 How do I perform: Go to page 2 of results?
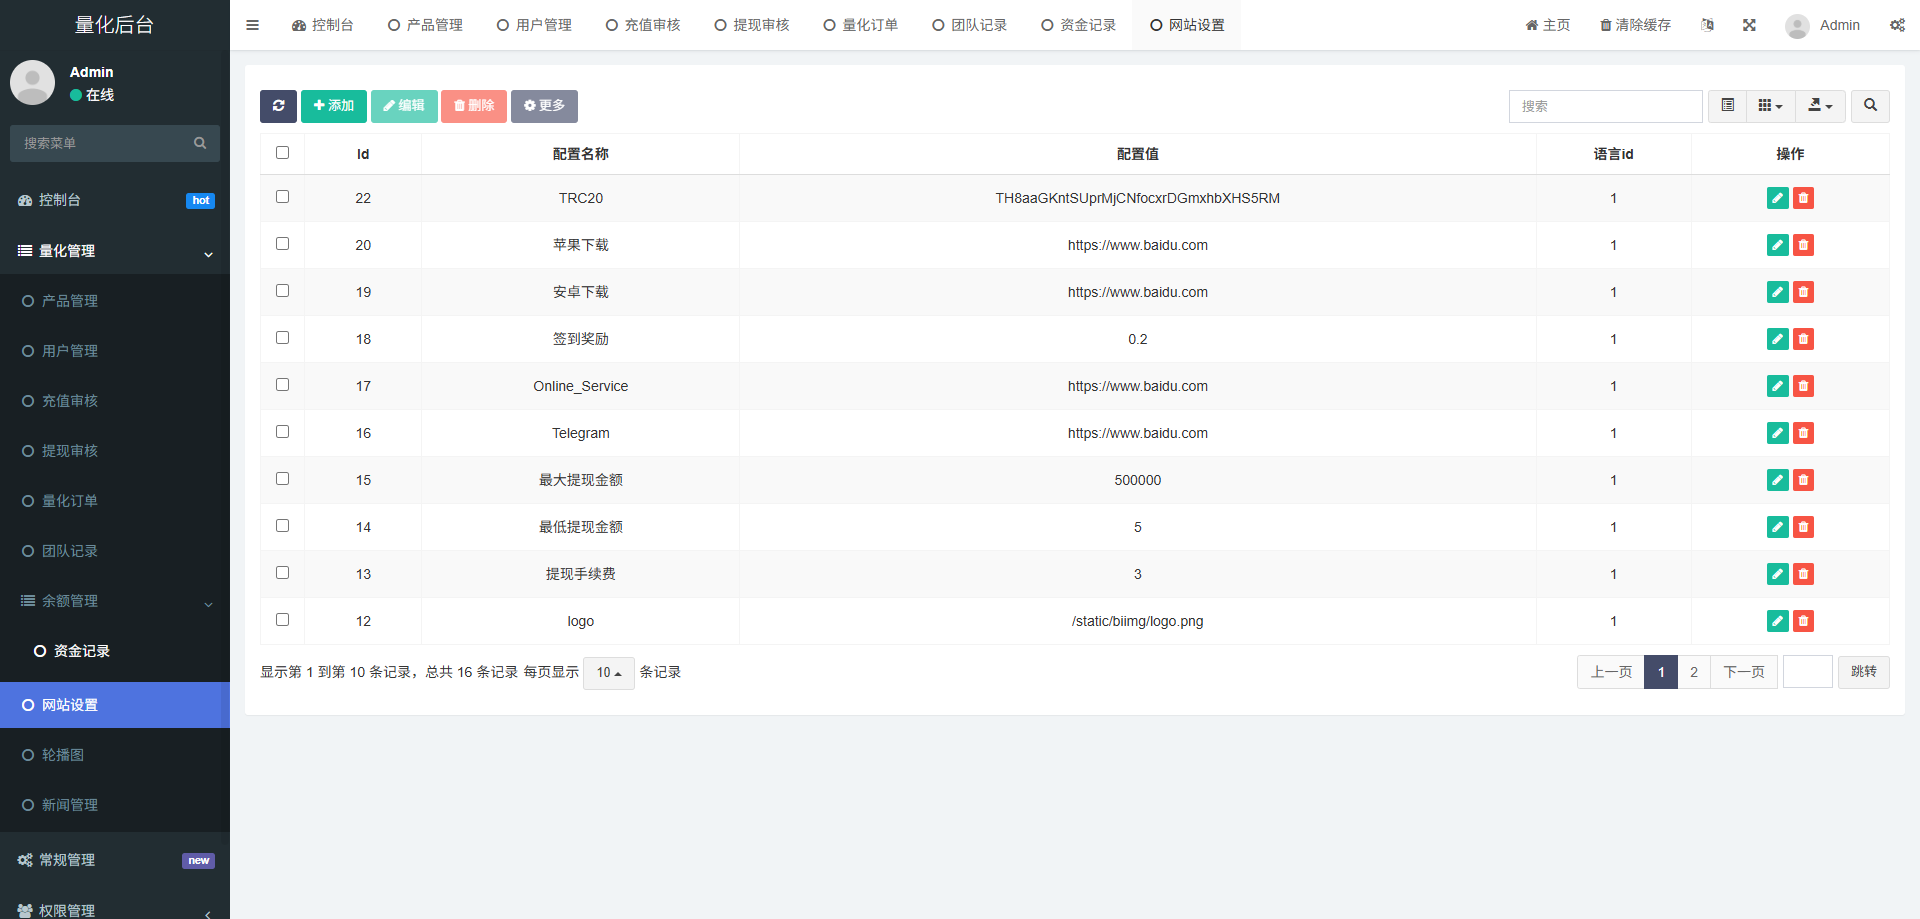pyautogui.click(x=1693, y=672)
